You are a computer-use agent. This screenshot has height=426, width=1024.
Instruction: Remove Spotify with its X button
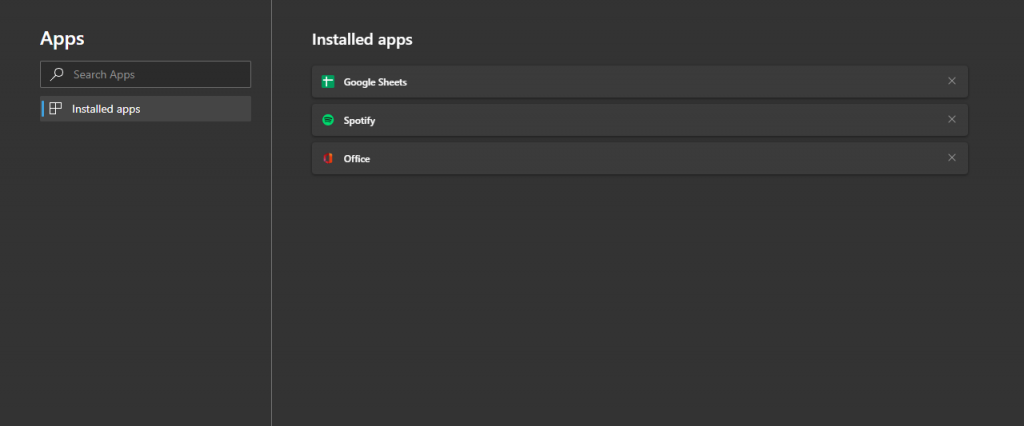952,119
